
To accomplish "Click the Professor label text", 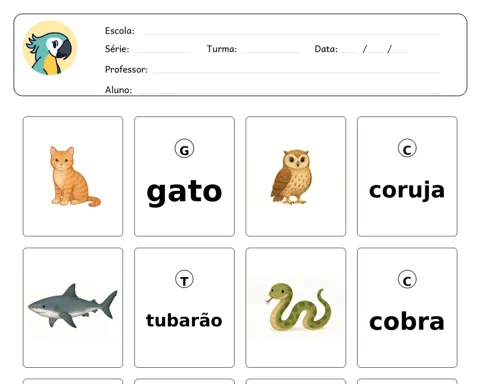I will pos(126,70).
